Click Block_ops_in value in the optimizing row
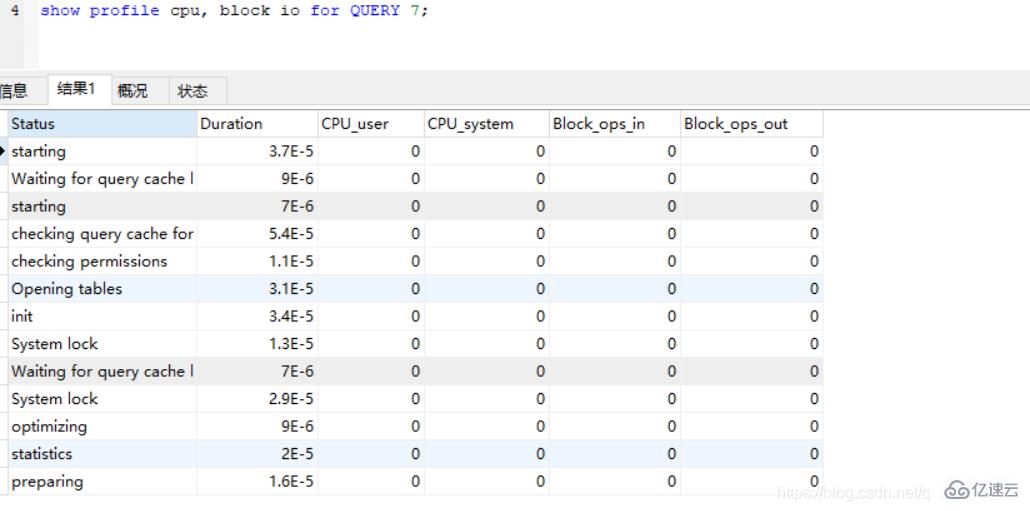This screenshot has height=511, width=1030. pyautogui.click(x=671, y=427)
